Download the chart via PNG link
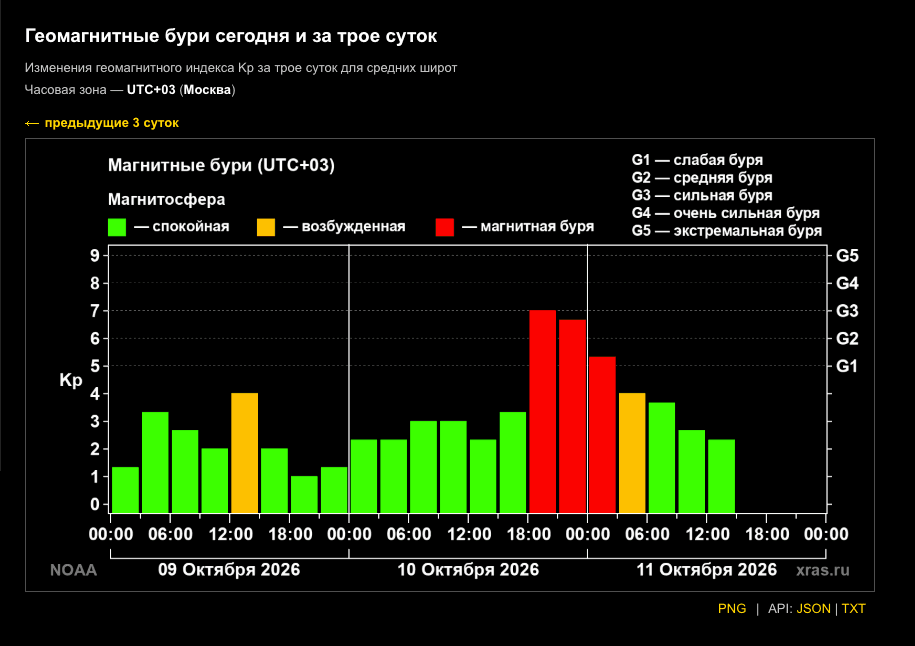 click(732, 609)
